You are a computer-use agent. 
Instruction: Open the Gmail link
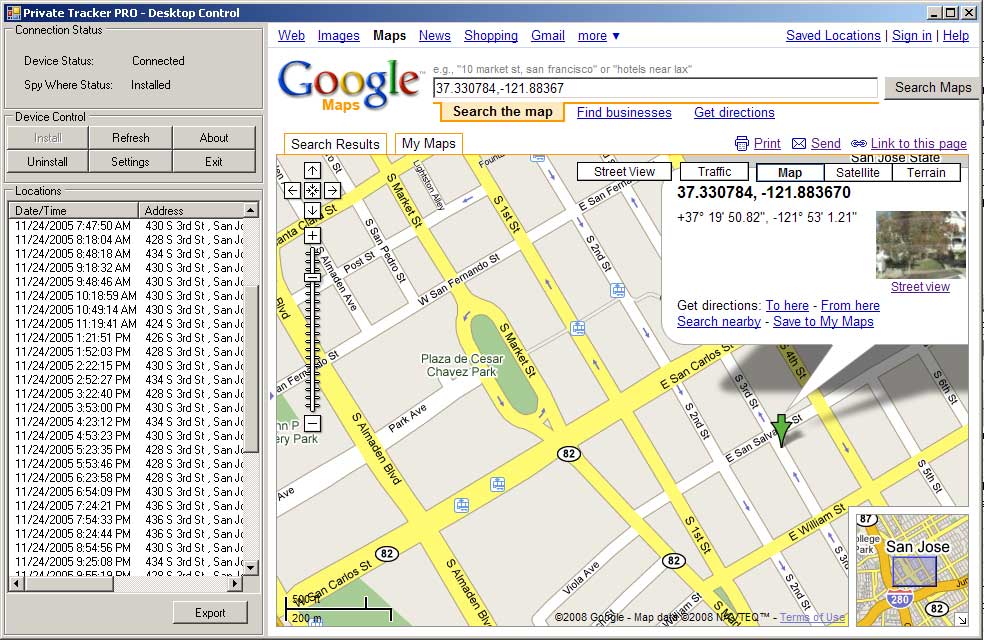point(548,36)
